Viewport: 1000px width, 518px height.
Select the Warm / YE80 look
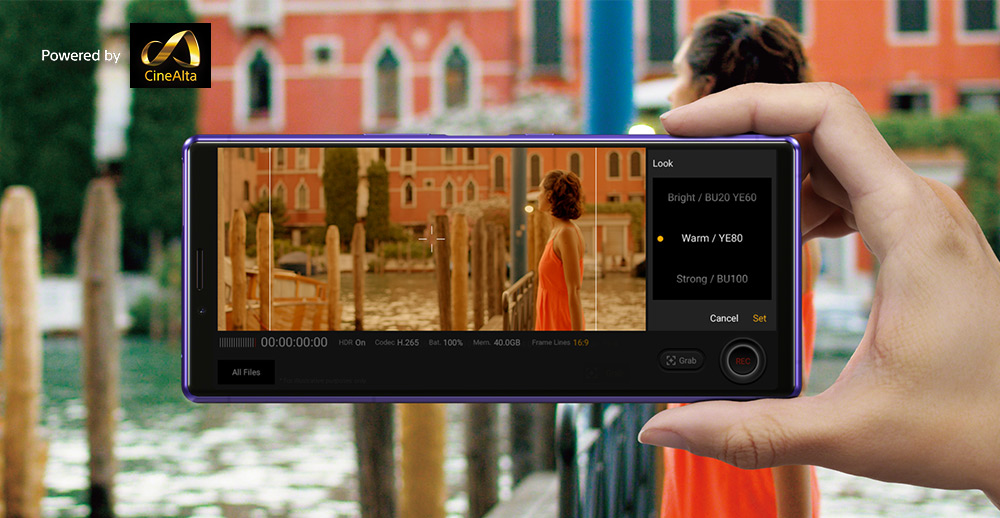(711, 238)
